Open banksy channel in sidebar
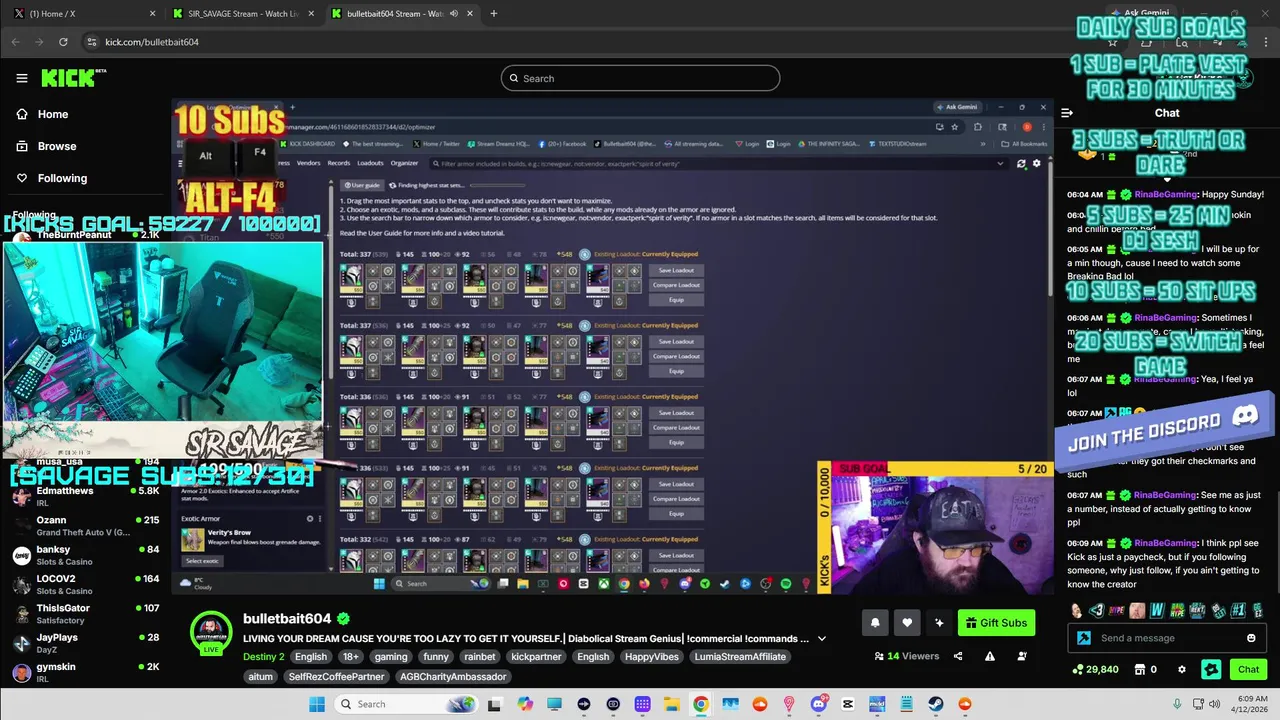This screenshot has width=1280, height=720. pyautogui.click(x=85, y=555)
